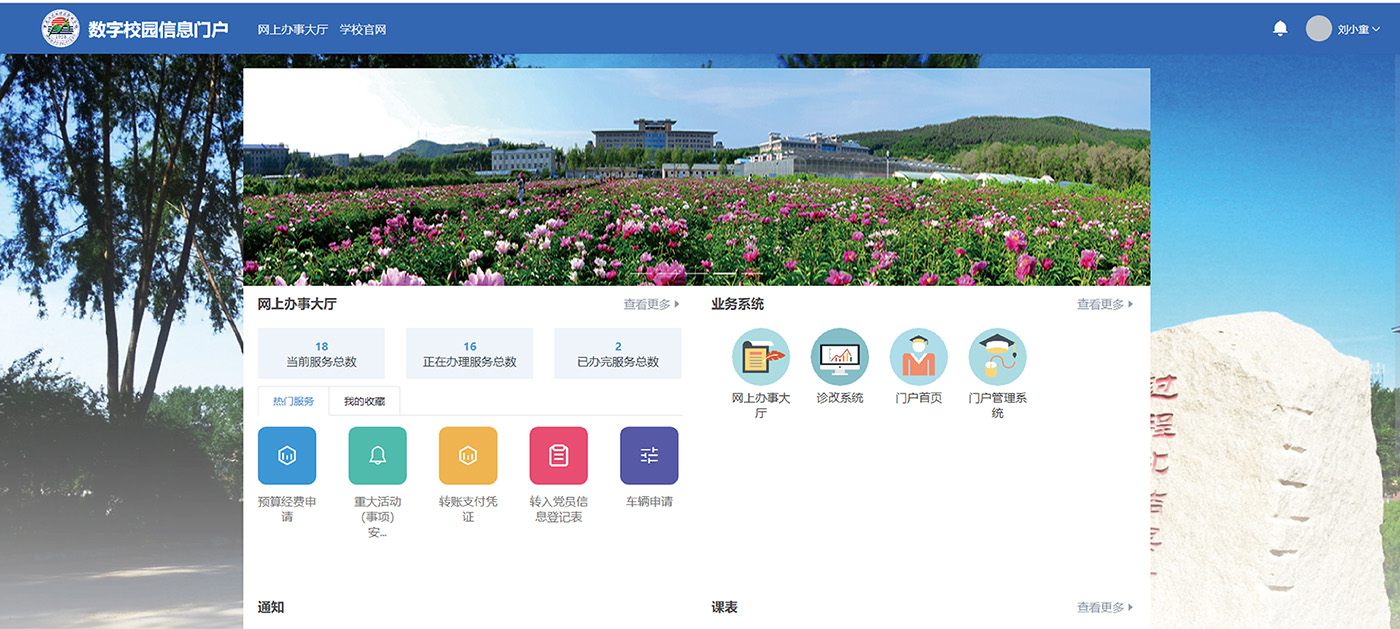Launch the 网上办事大厅 business system icon
The image size is (1400, 629).
(x=760, y=357)
